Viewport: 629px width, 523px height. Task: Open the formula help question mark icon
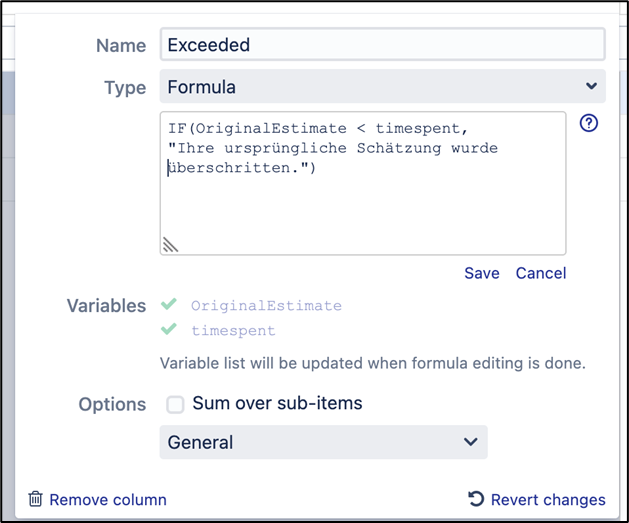(x=588, y=123)
